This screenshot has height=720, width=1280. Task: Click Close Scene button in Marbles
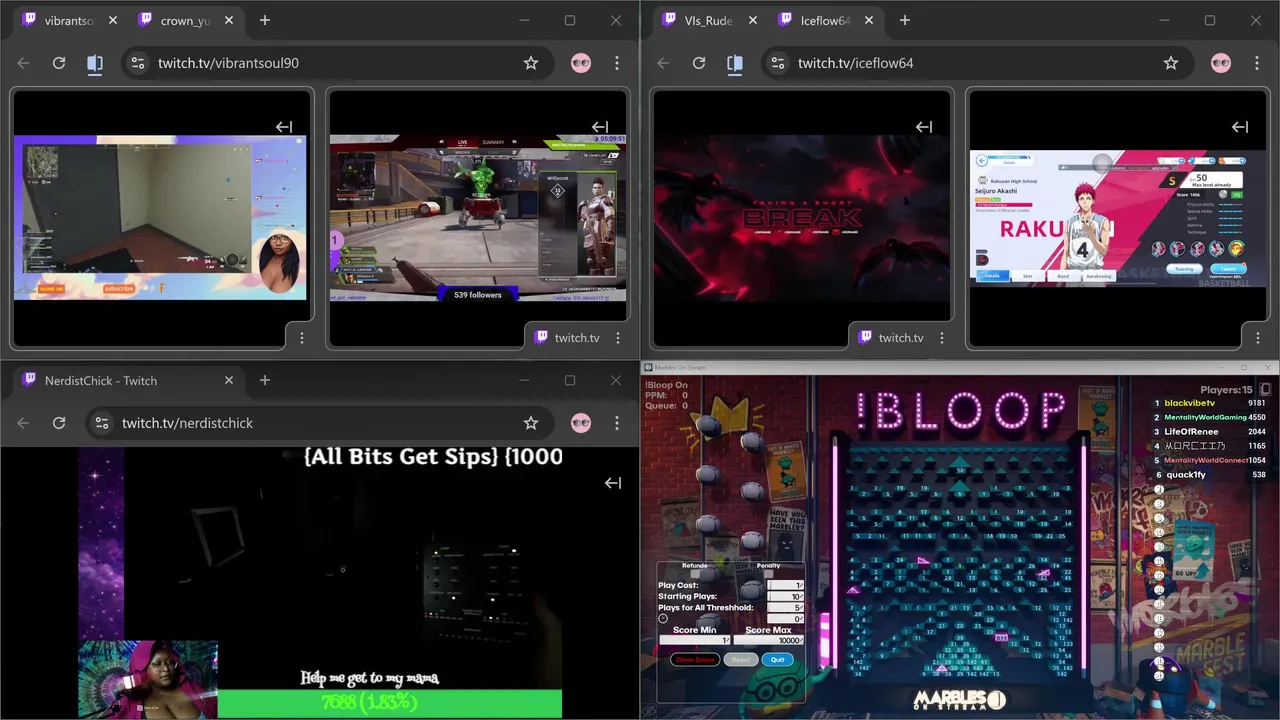(695, 660)
